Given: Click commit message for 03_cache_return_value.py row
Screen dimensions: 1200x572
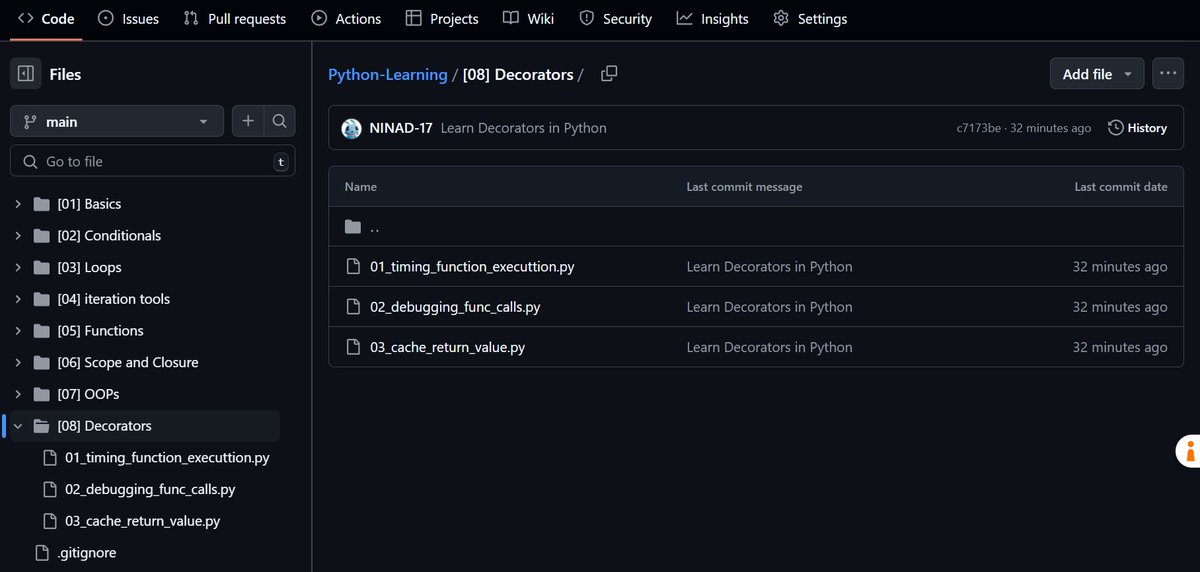Looking at the screenshot, I should pos(770,347).
